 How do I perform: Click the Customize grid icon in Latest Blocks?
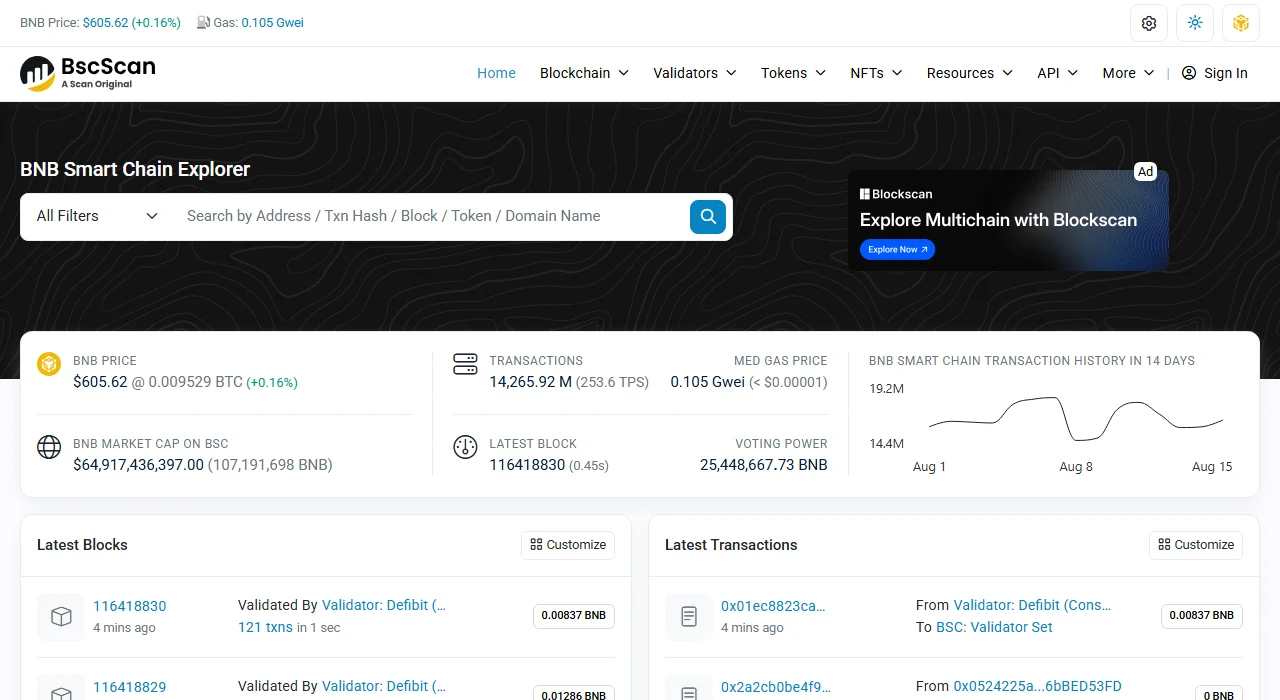click(x=536, y=545)
